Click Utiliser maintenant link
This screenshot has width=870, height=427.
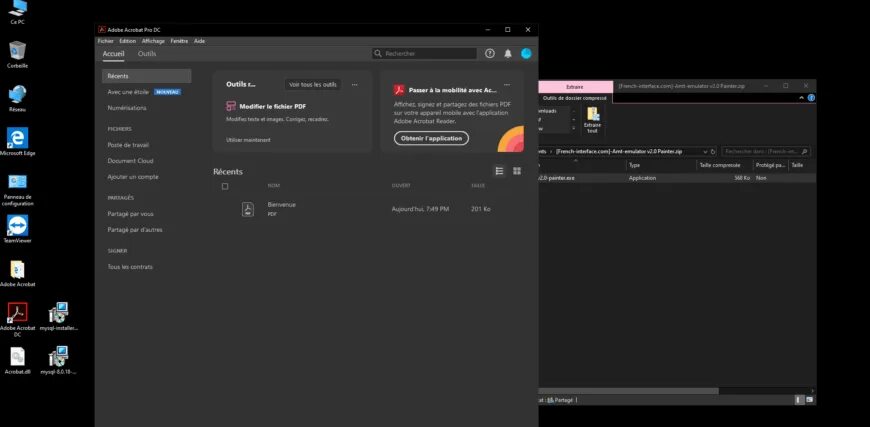pos(249,140)
